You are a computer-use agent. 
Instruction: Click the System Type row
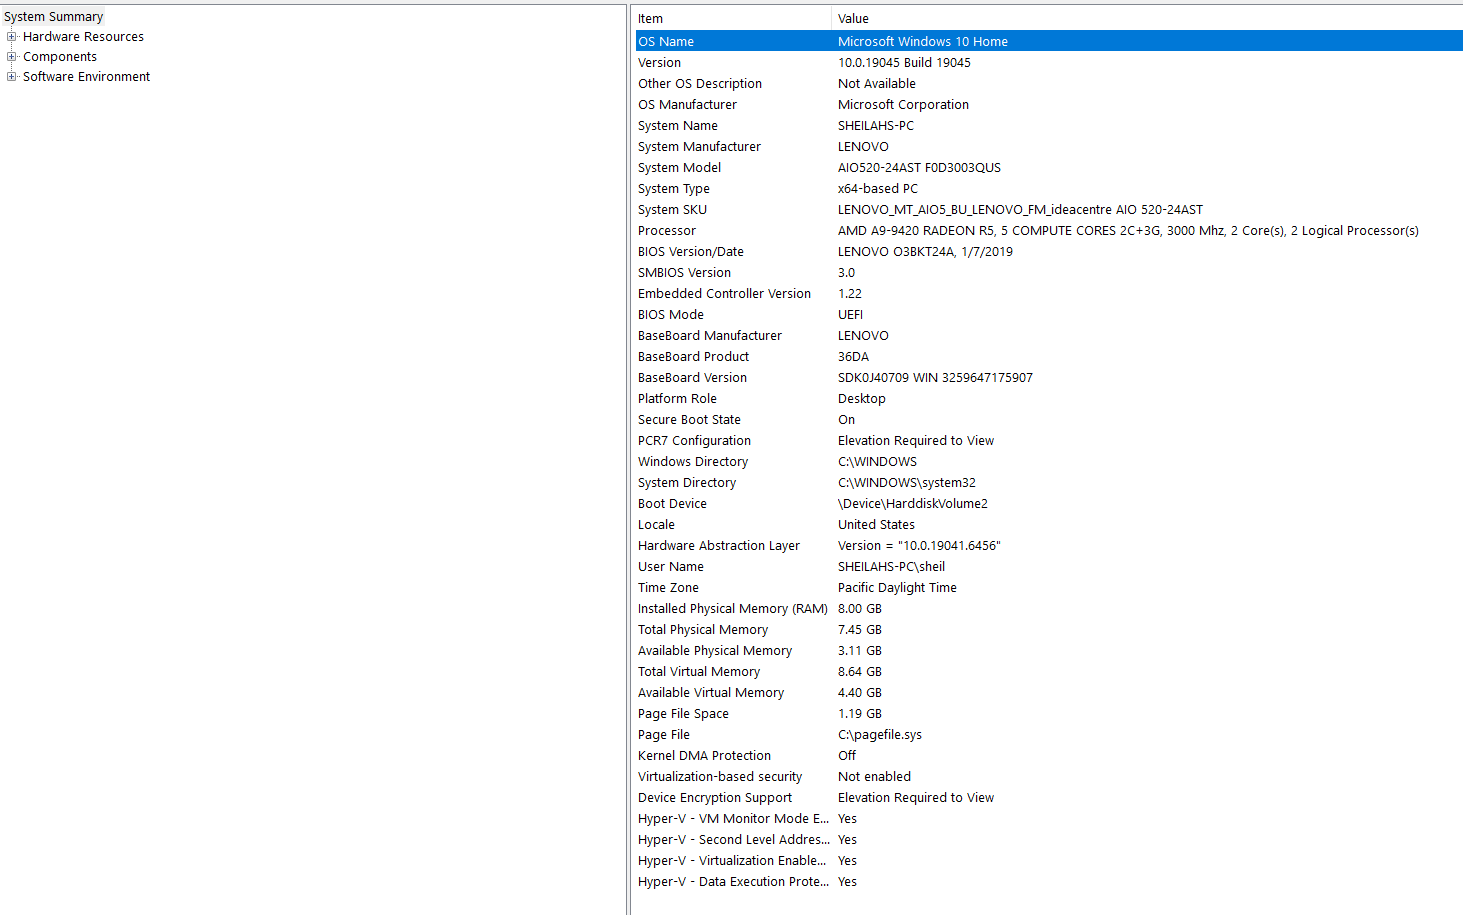point(1049,188)
